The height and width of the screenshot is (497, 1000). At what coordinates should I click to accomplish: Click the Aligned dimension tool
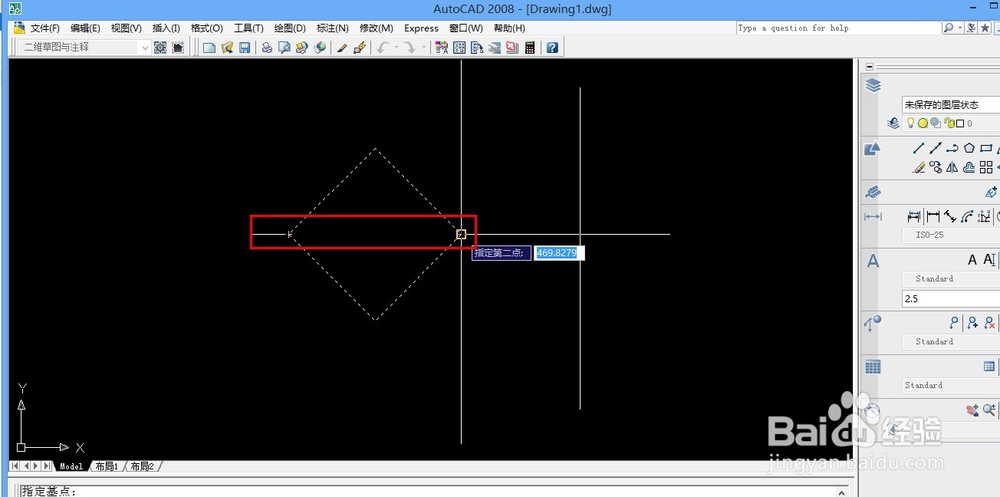point(950,217)
